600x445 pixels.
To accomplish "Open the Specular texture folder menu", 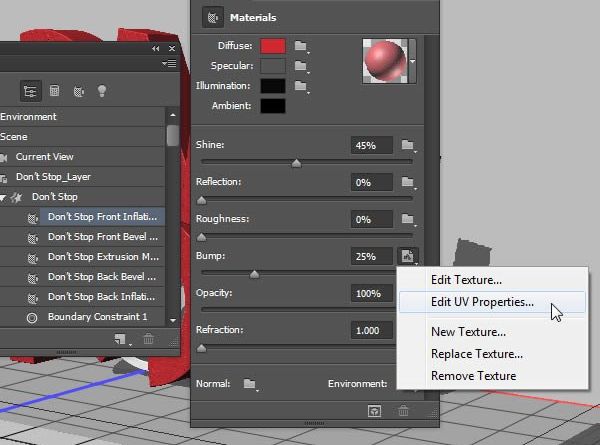I will click(x=301, y=66).
